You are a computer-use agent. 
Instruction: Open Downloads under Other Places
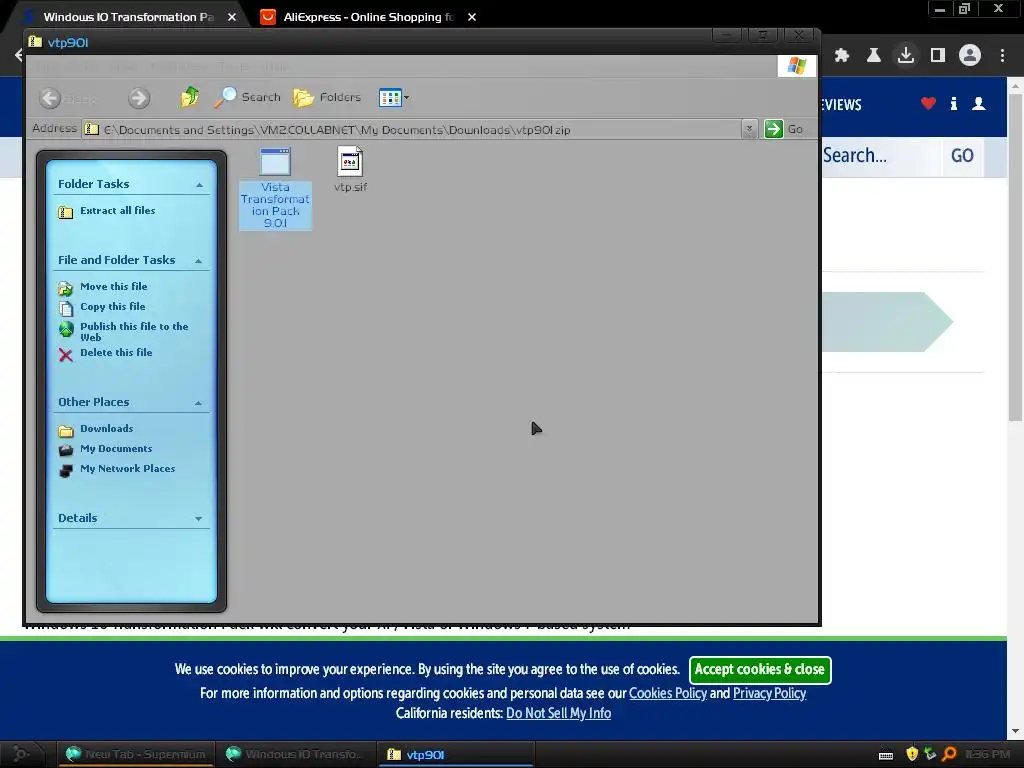(106, 428)
